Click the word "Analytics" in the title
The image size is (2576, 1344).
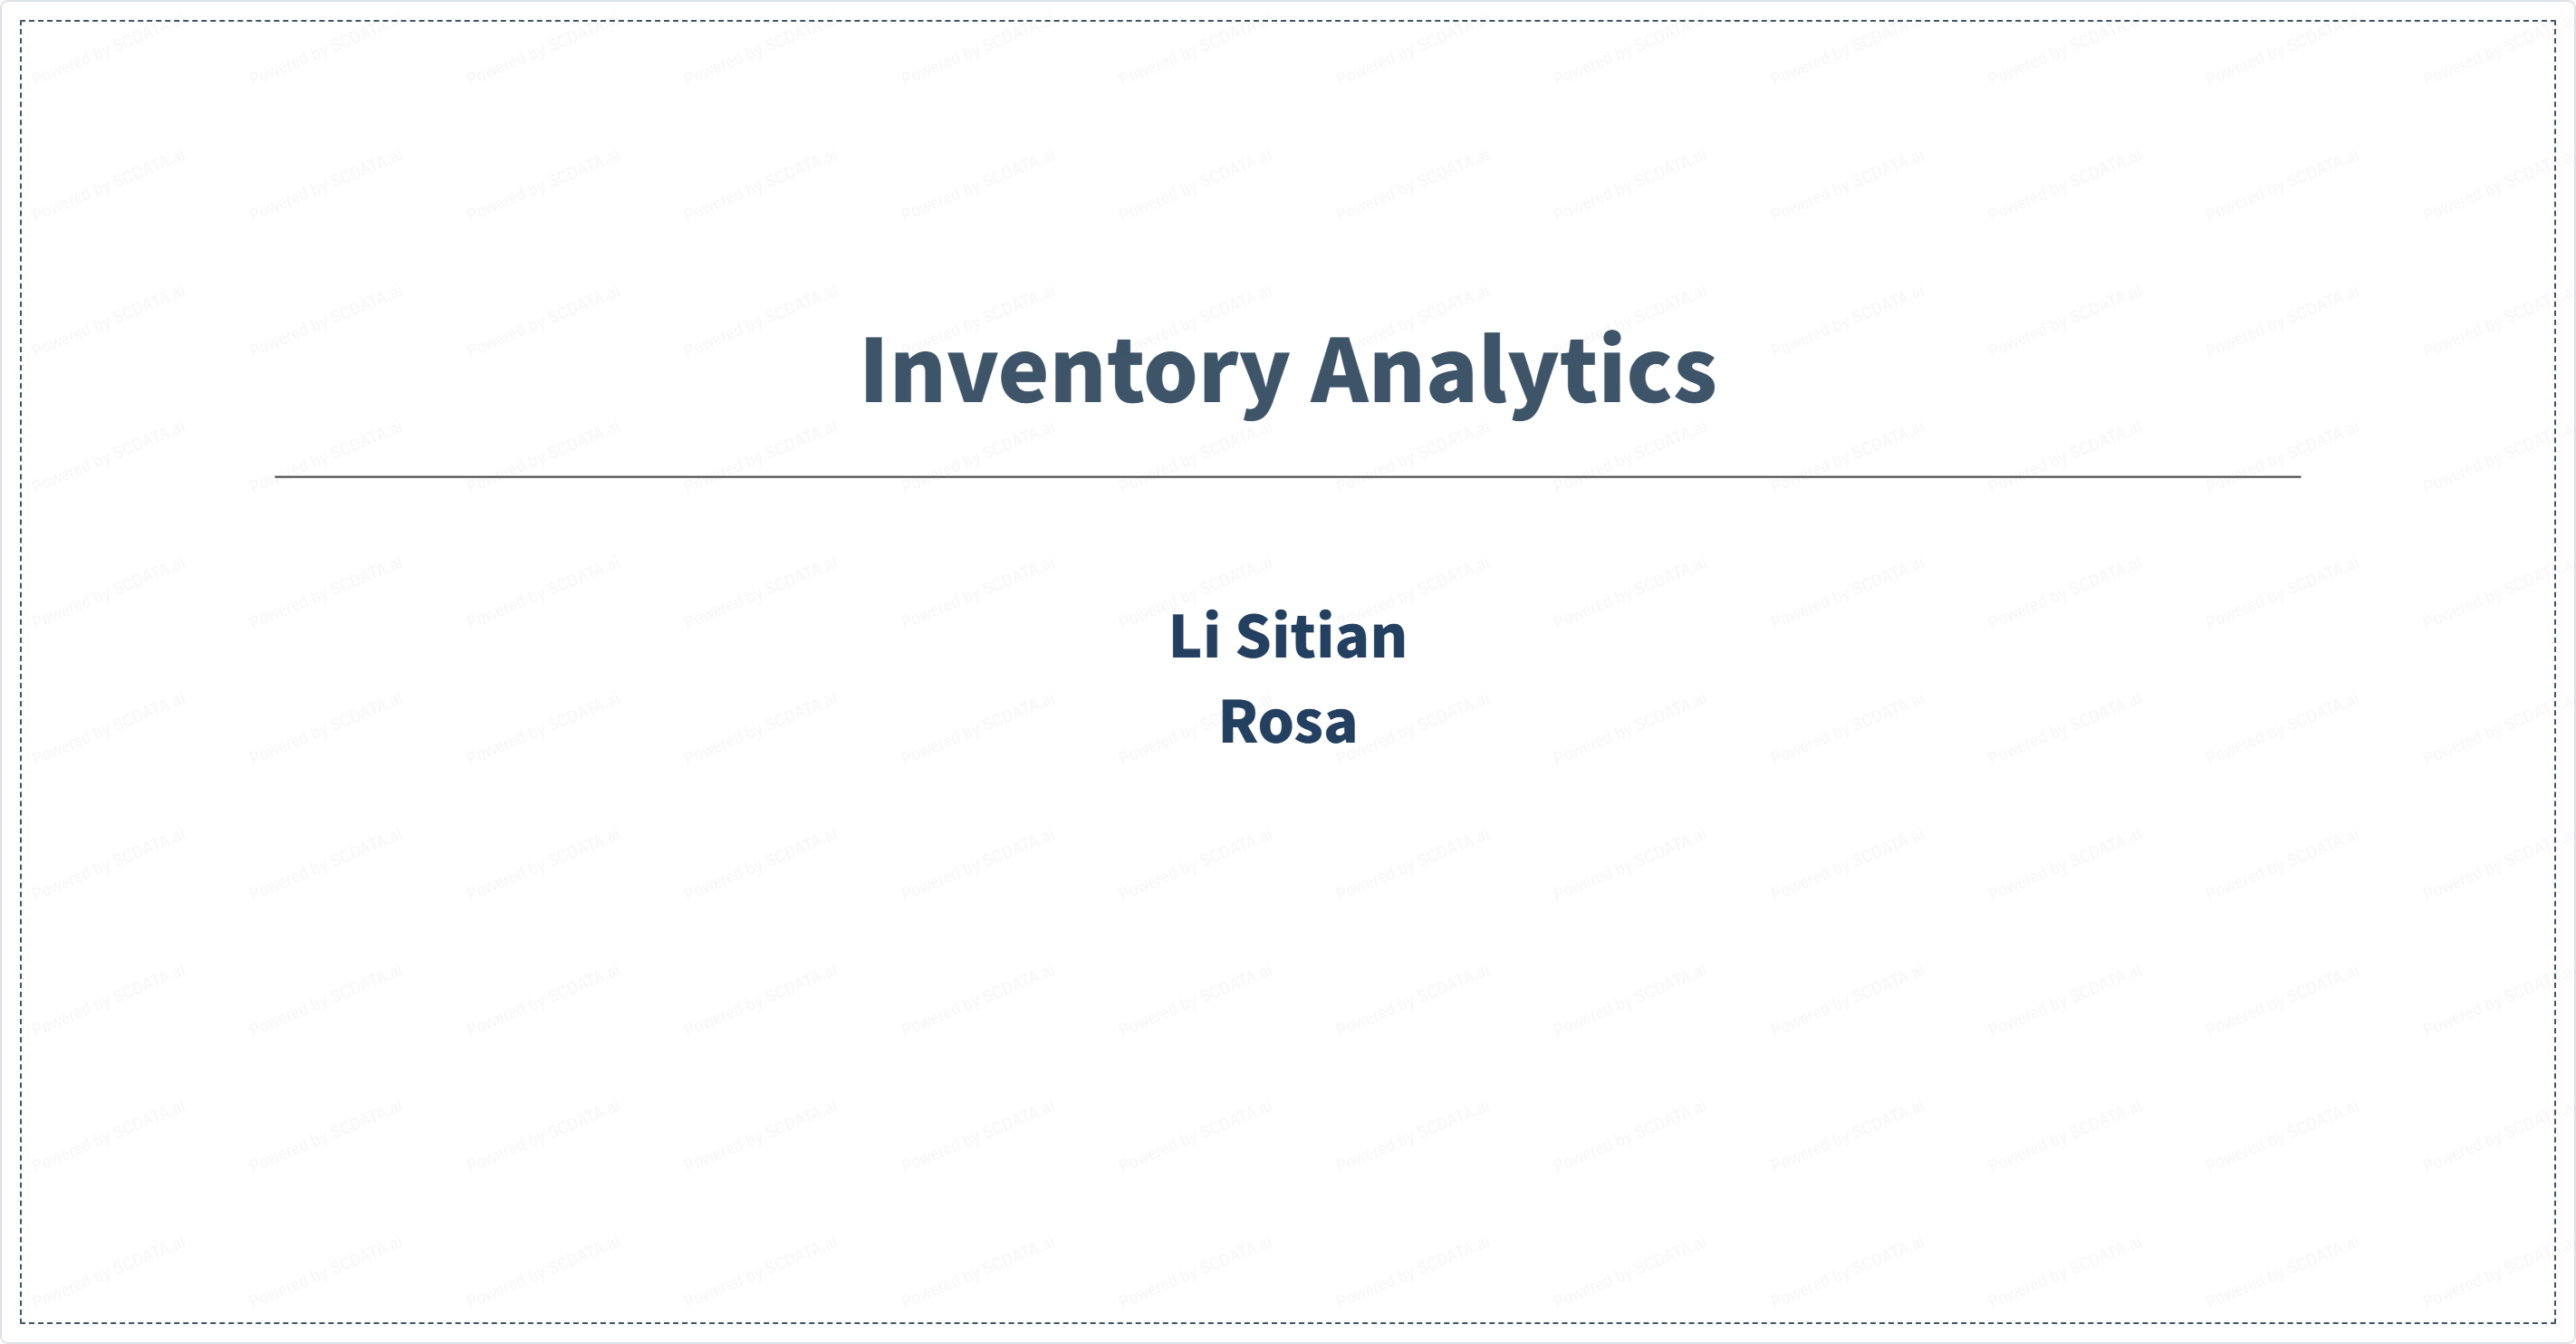click(1513, 371)
